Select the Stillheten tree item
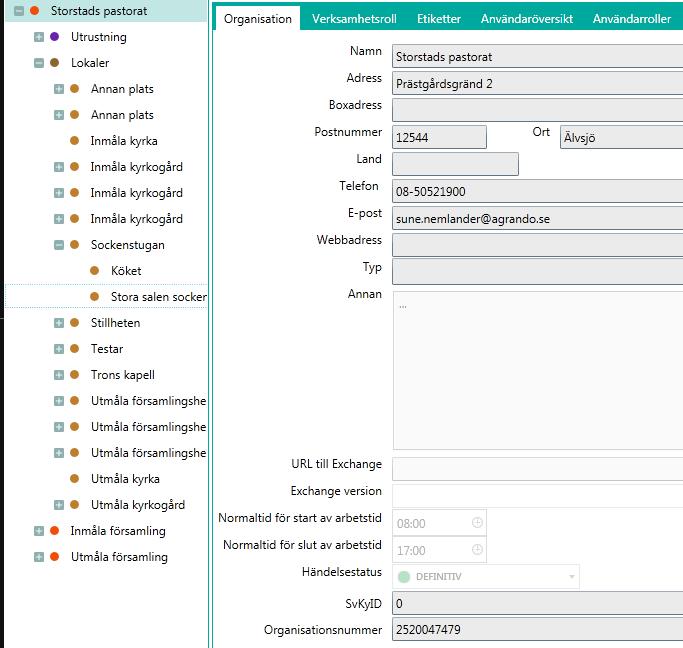Image resolution: width=683 pixels, height=648 pixels. pyautogui.click(x=115, y=323)
